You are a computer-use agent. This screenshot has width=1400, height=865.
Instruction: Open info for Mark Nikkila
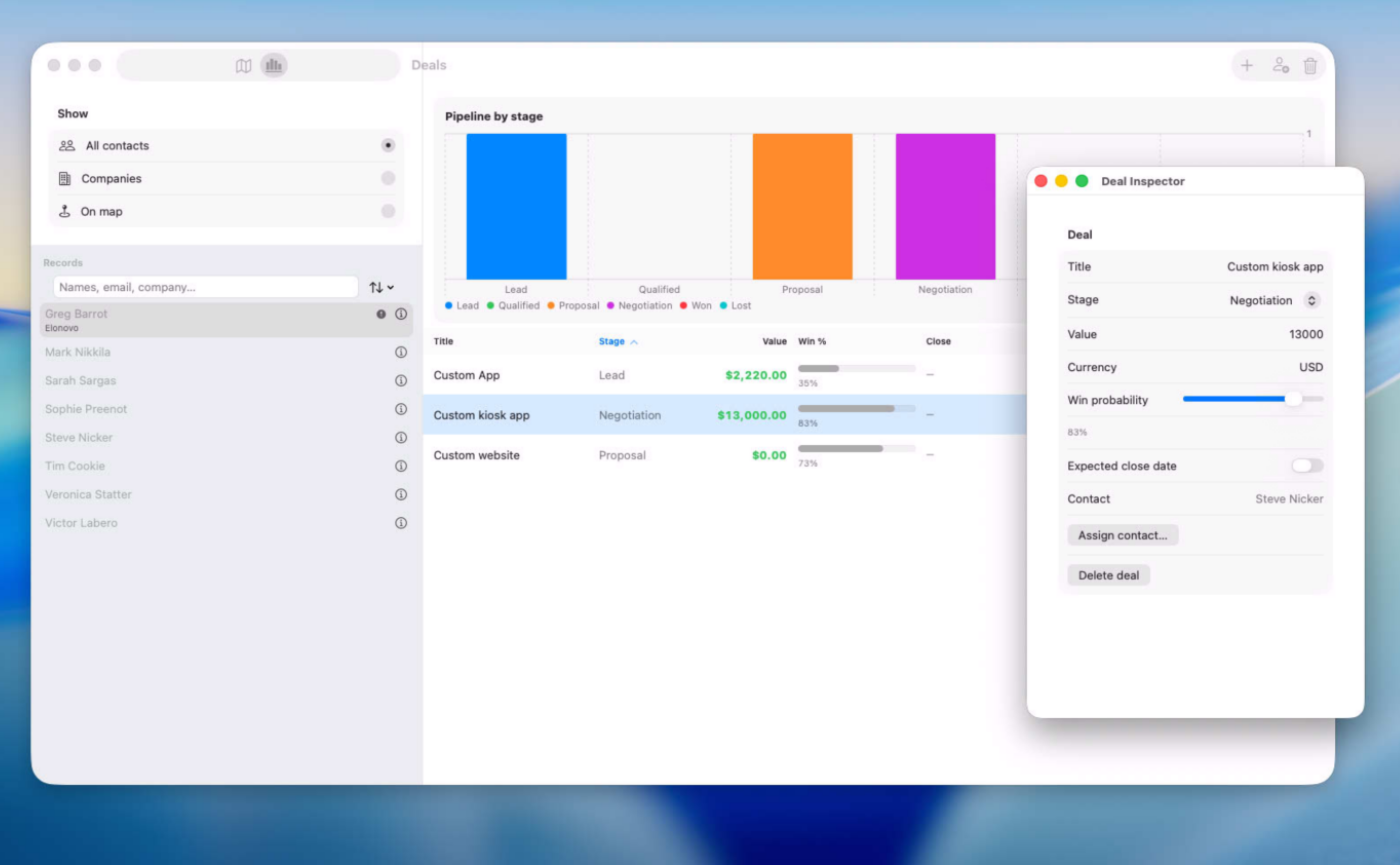click(401, 353)
